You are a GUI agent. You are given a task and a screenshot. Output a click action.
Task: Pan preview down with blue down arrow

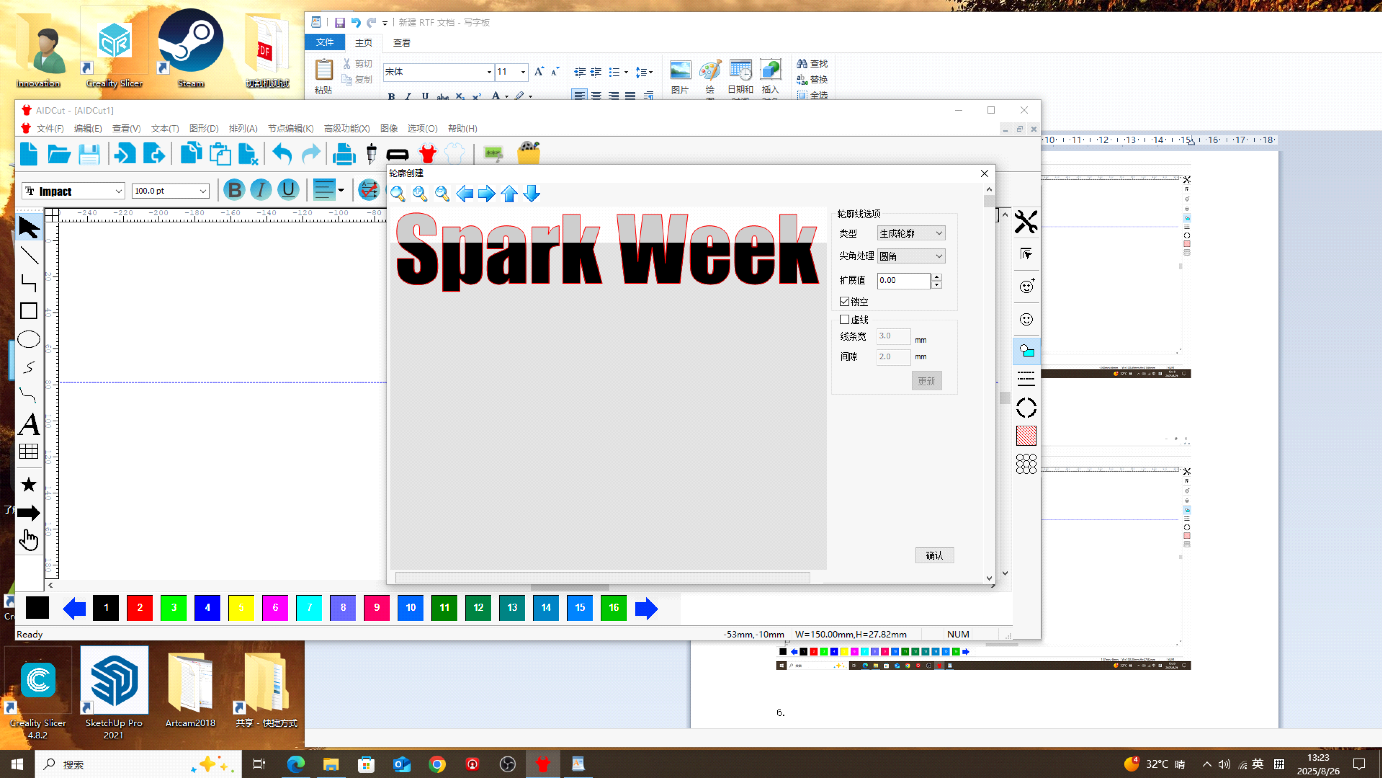pyautogui.click(x=532, y=193)
